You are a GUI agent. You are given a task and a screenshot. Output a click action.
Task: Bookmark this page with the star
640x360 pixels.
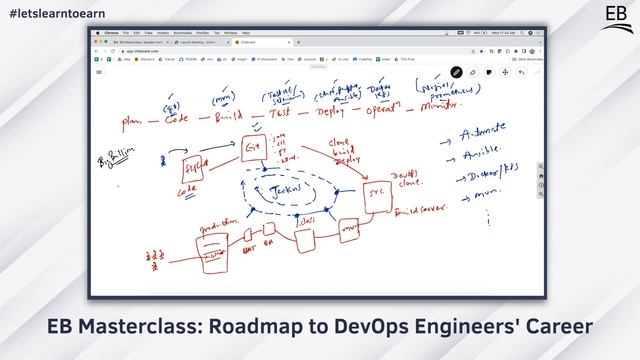481,51
